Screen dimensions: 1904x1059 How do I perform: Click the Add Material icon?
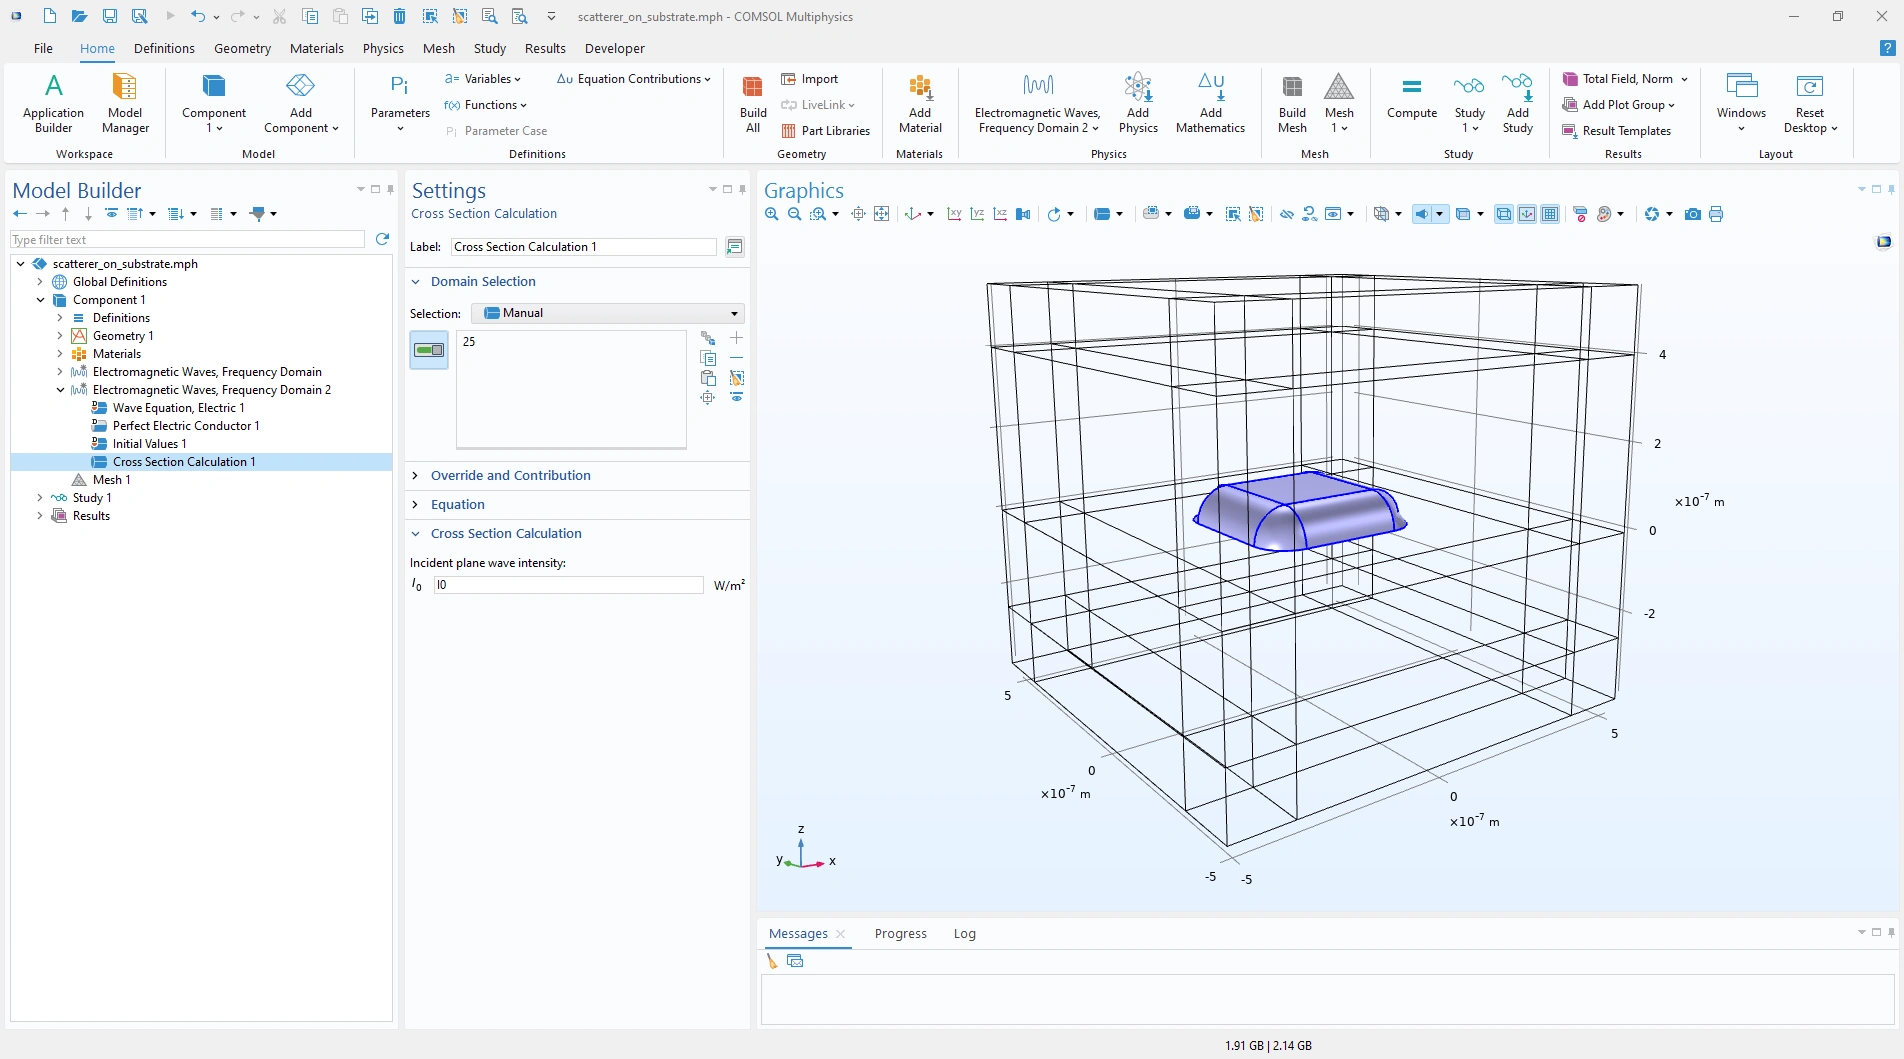pos(919,103)
